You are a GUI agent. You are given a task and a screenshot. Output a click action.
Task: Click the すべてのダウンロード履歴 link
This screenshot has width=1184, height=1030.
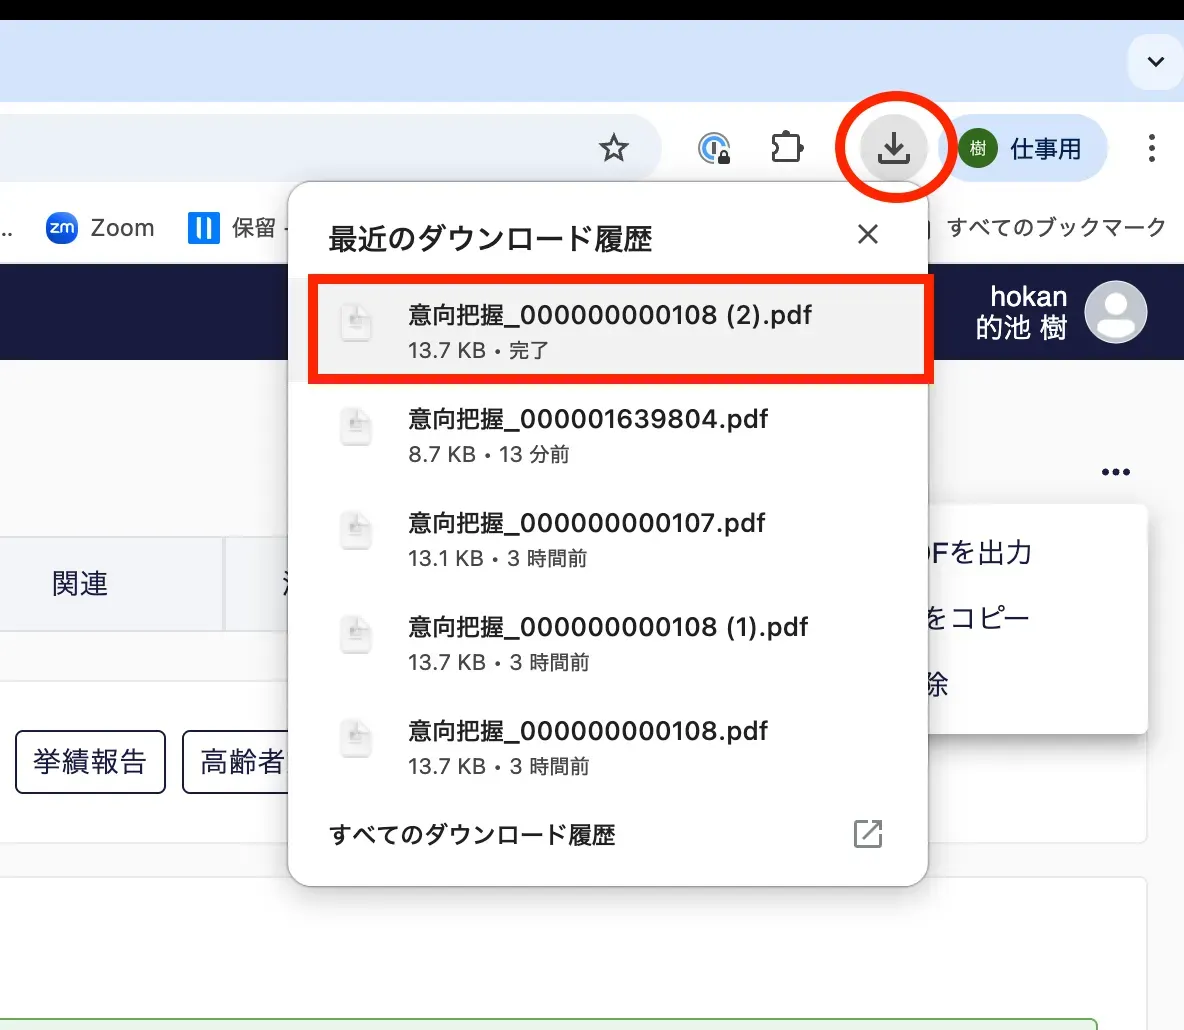472,835
